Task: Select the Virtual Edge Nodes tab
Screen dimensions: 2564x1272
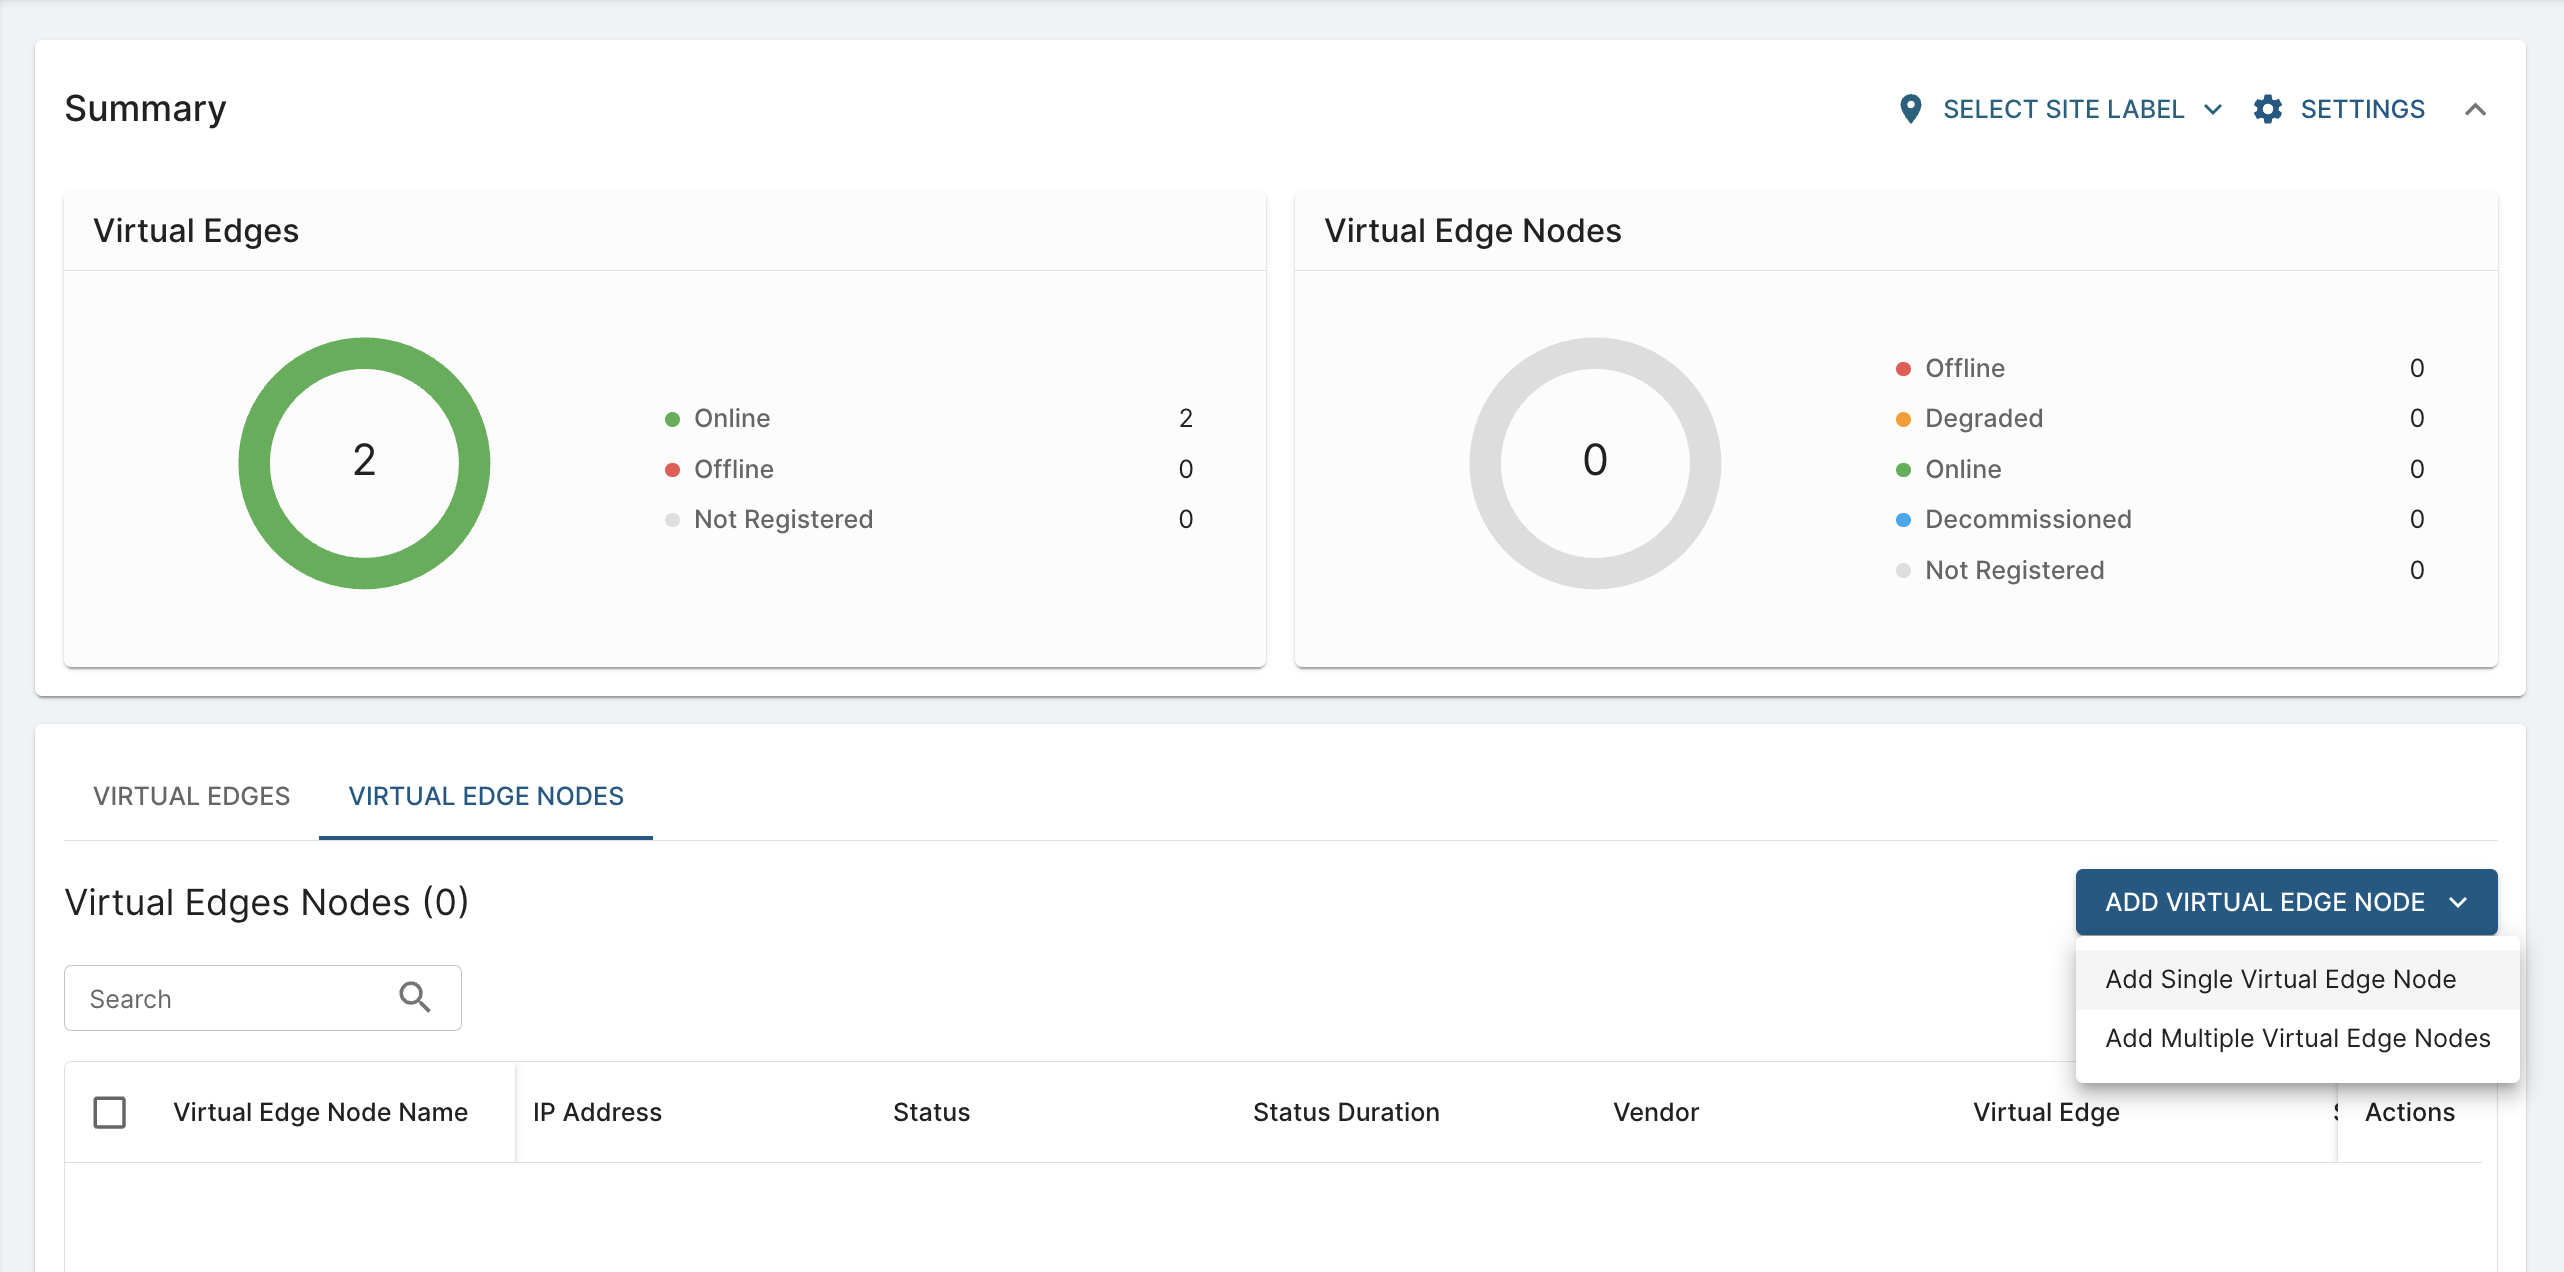Action: (486, 796)
